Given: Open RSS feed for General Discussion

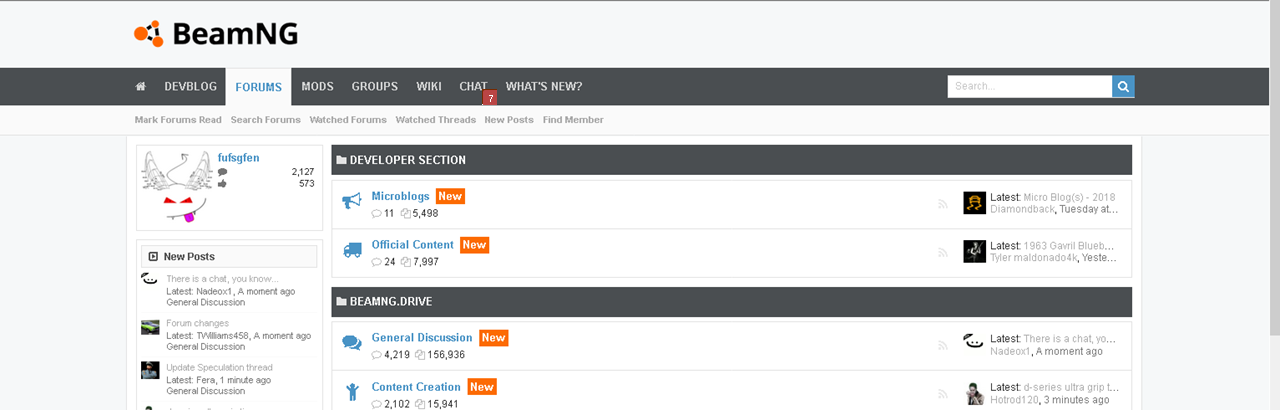Looking at the screenshot, I should (x=942, y=345).
